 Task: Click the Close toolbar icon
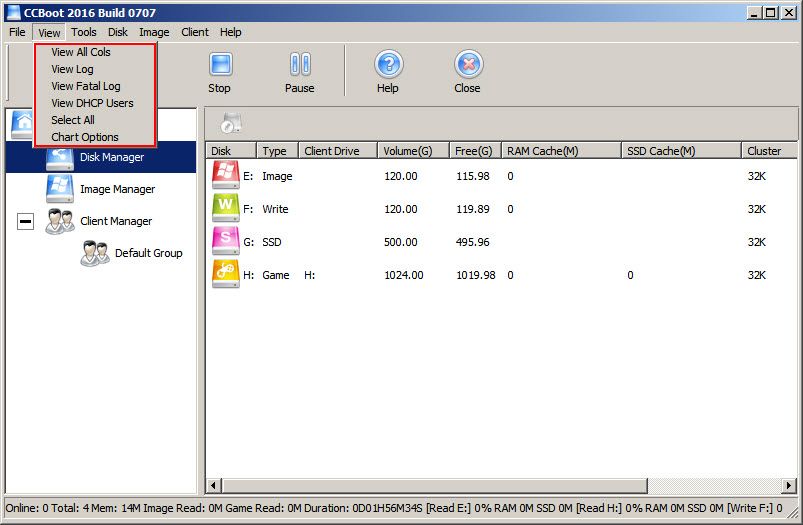click(x=468, y=65)
